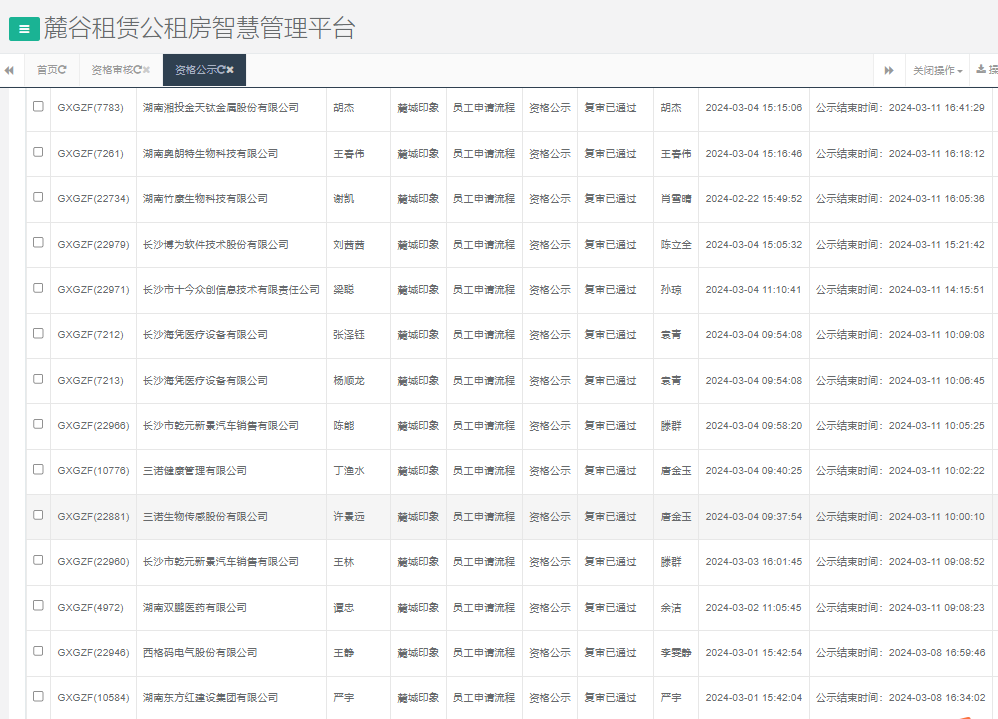Click the 麓城印象 label in 王静's row
The width and height of the screenshot is (998, 719).
[418, 653]
